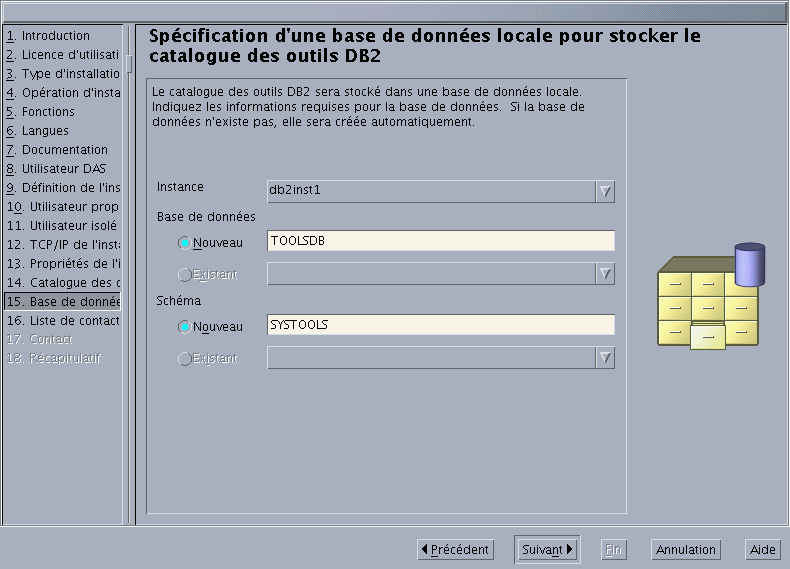Click the file cabinet database illustration

tap(711, 296)
